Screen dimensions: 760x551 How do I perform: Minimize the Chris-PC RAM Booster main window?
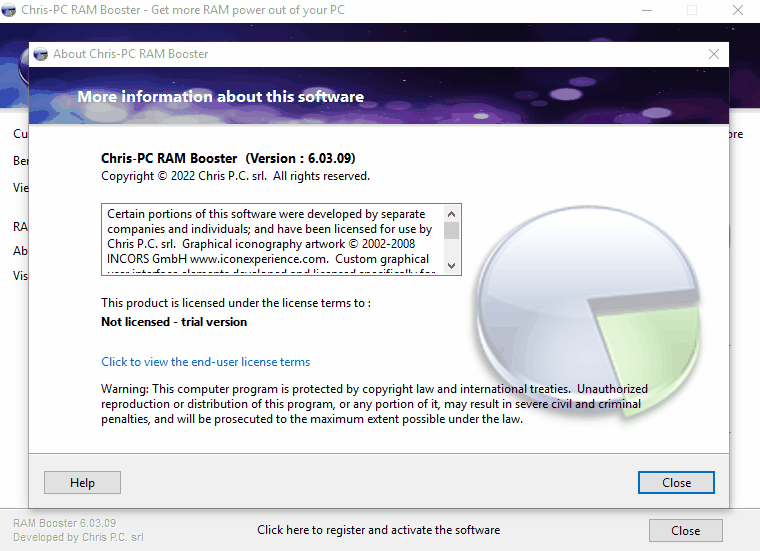tap(647, 10)
